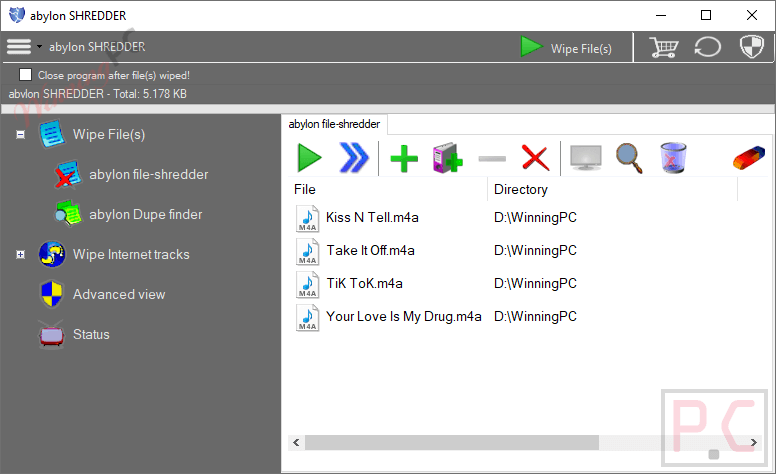
Task: Click the D:\WinningPC directory of Your Love Is My Drug
Action: tap(535, 317)
